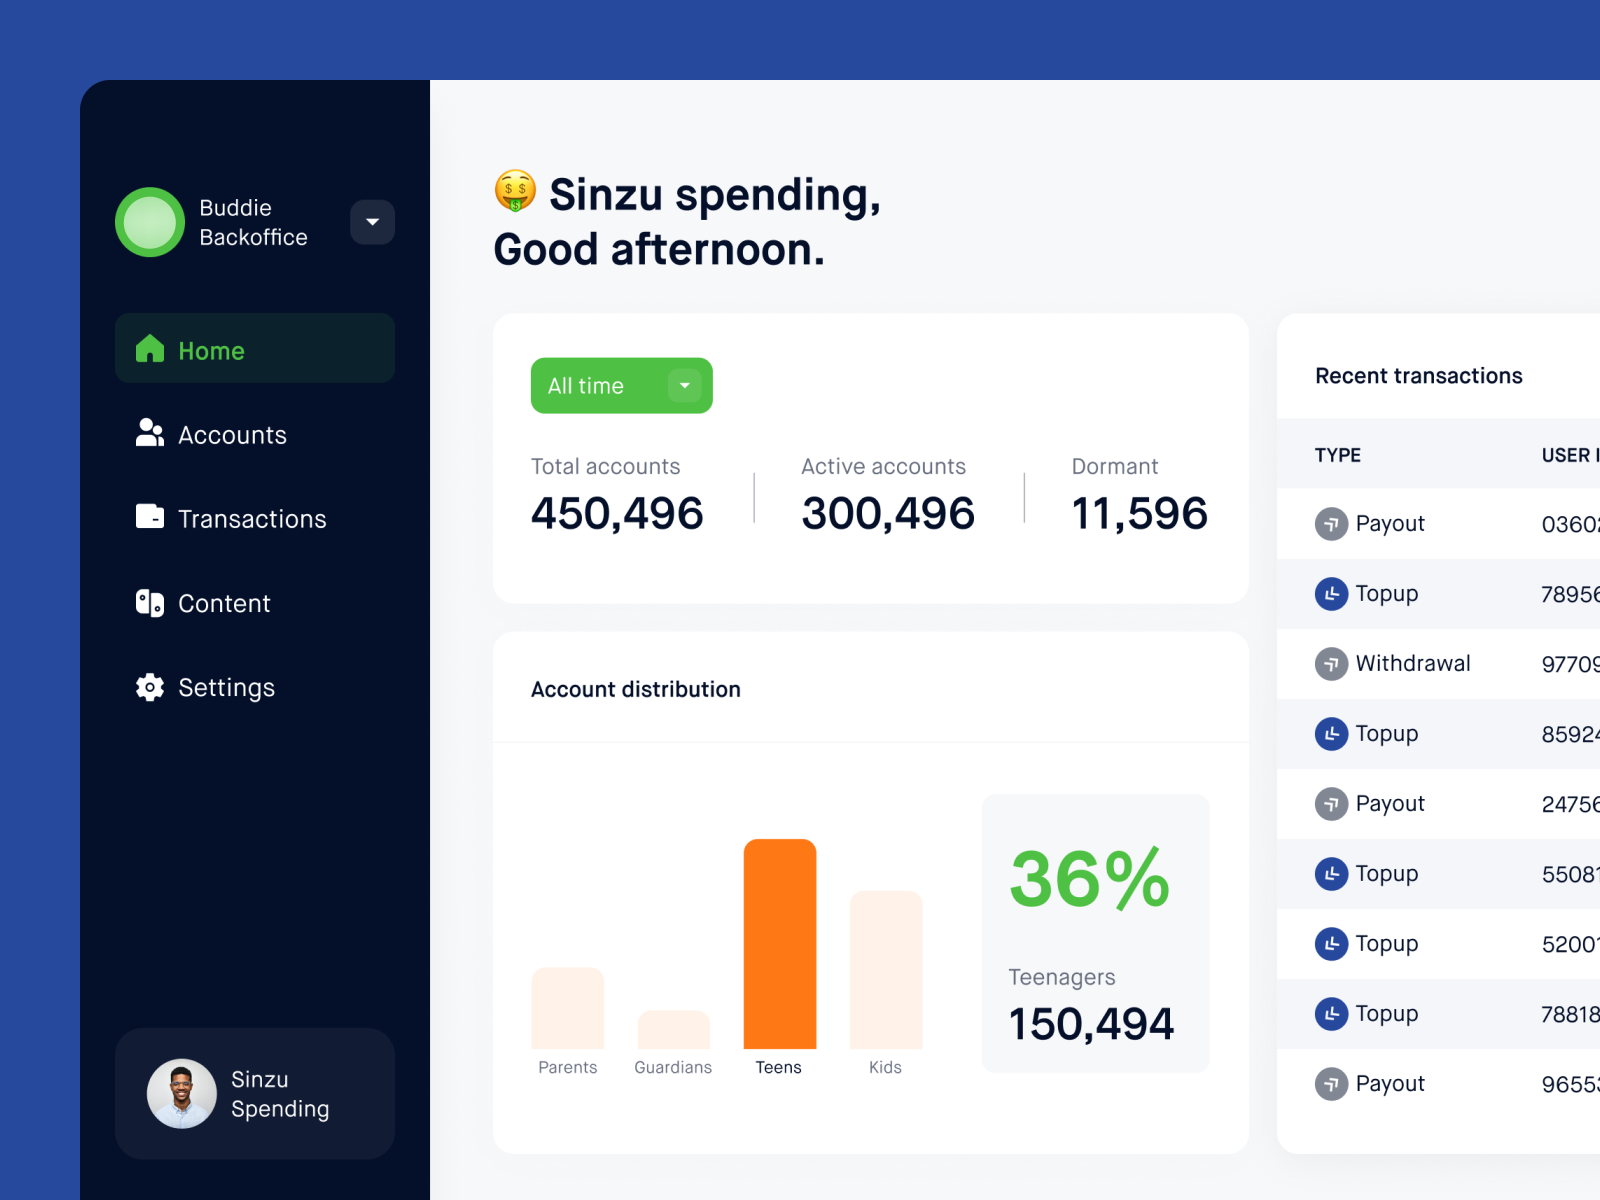Collapse the All time chevron arrow
This screenshot has height=1200, width=1600.
[x=685, y=385]
